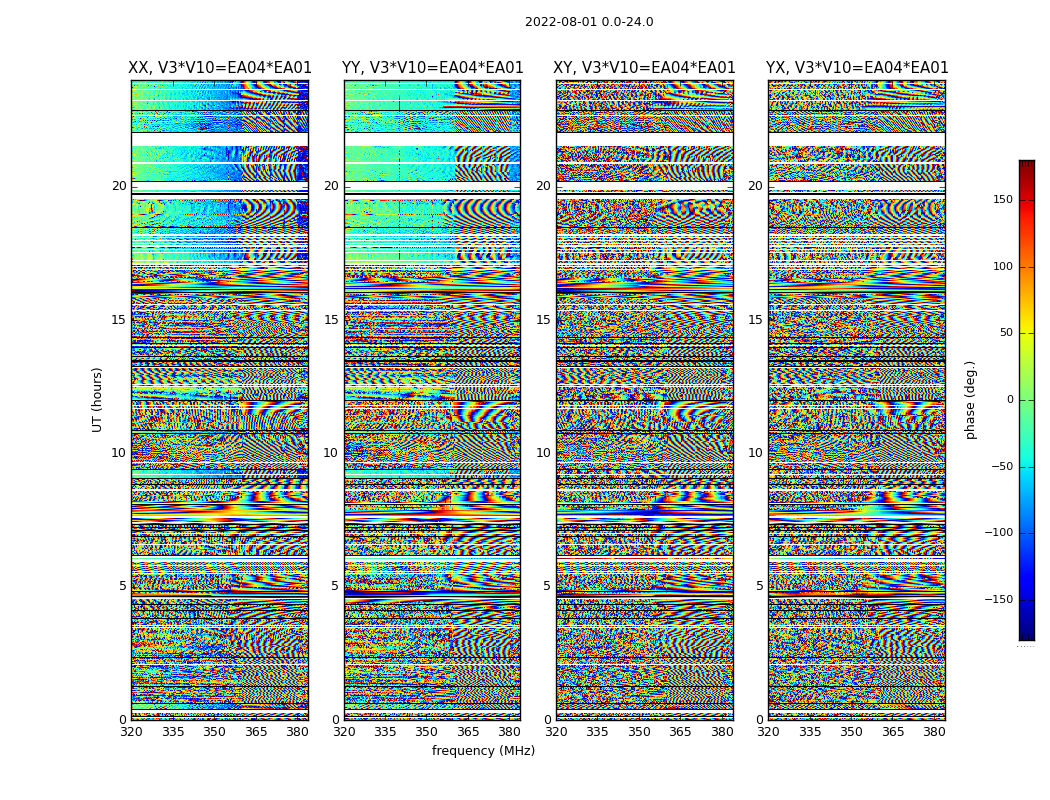Click the 'phase (deg.)' colorbar label

pyautogui.click(x=970, y=400)
